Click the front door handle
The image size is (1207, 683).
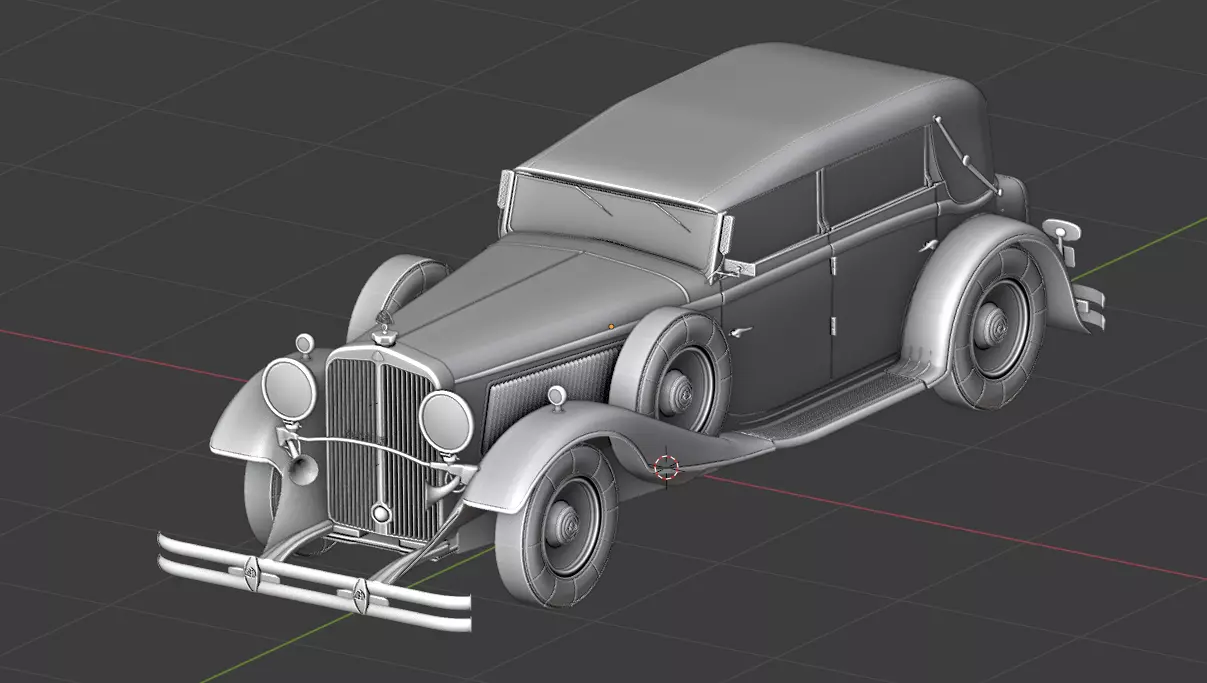tap(738, 333)
